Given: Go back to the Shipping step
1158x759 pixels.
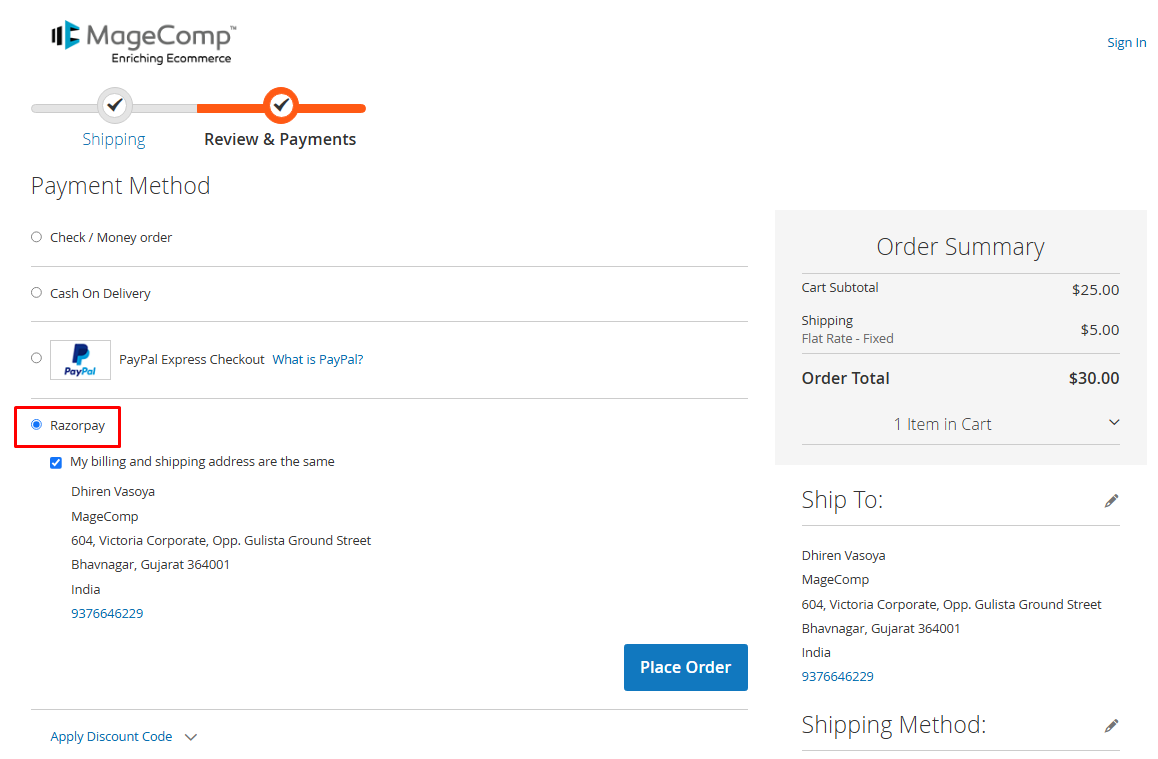Looking at the screenshot, I should tap(114, 140).
